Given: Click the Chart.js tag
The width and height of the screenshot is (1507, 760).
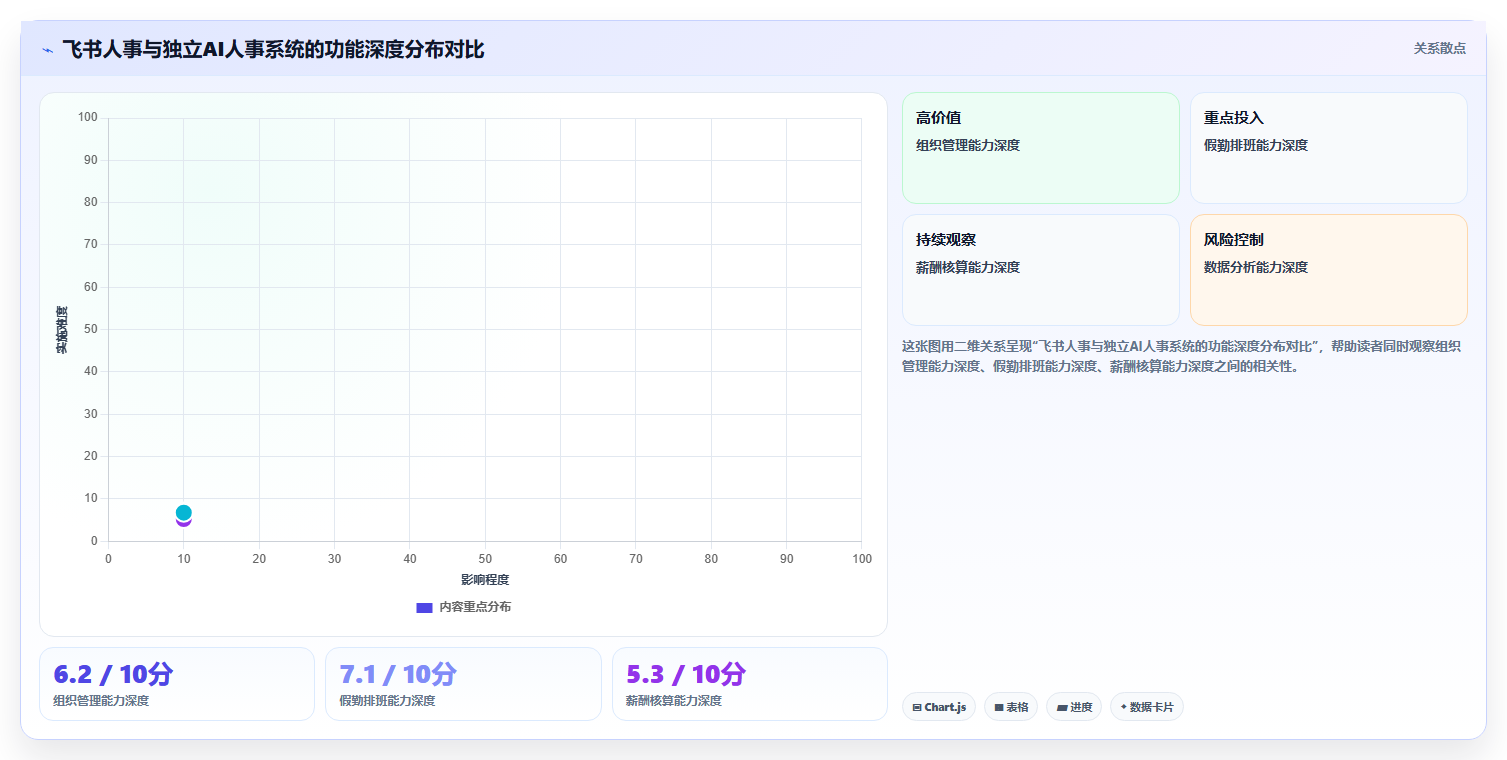Looking at the screenshot, I should [938, 707].
